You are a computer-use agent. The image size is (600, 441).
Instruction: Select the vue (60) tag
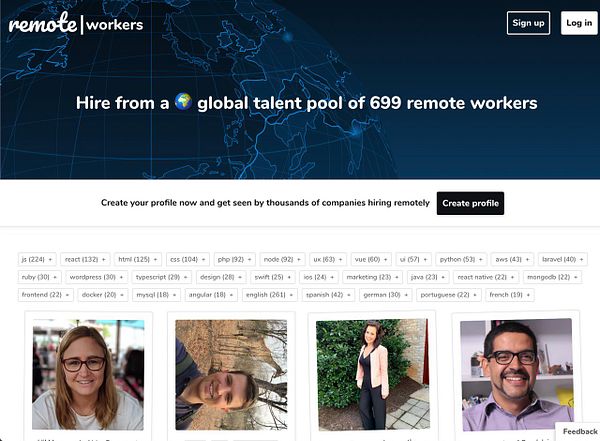coord(371,259)
